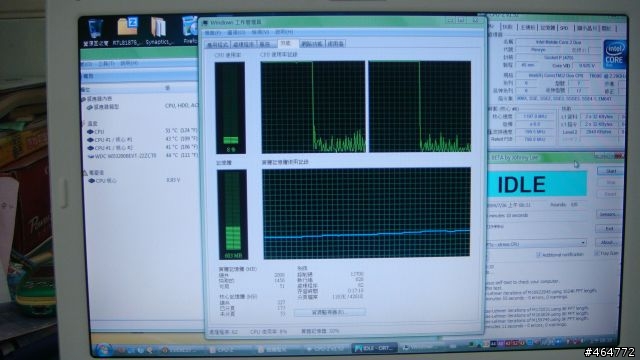Switch to the SPD tab in CPU-Z
640x360 pixels.
pyautogui.click(x=564, y=28)
